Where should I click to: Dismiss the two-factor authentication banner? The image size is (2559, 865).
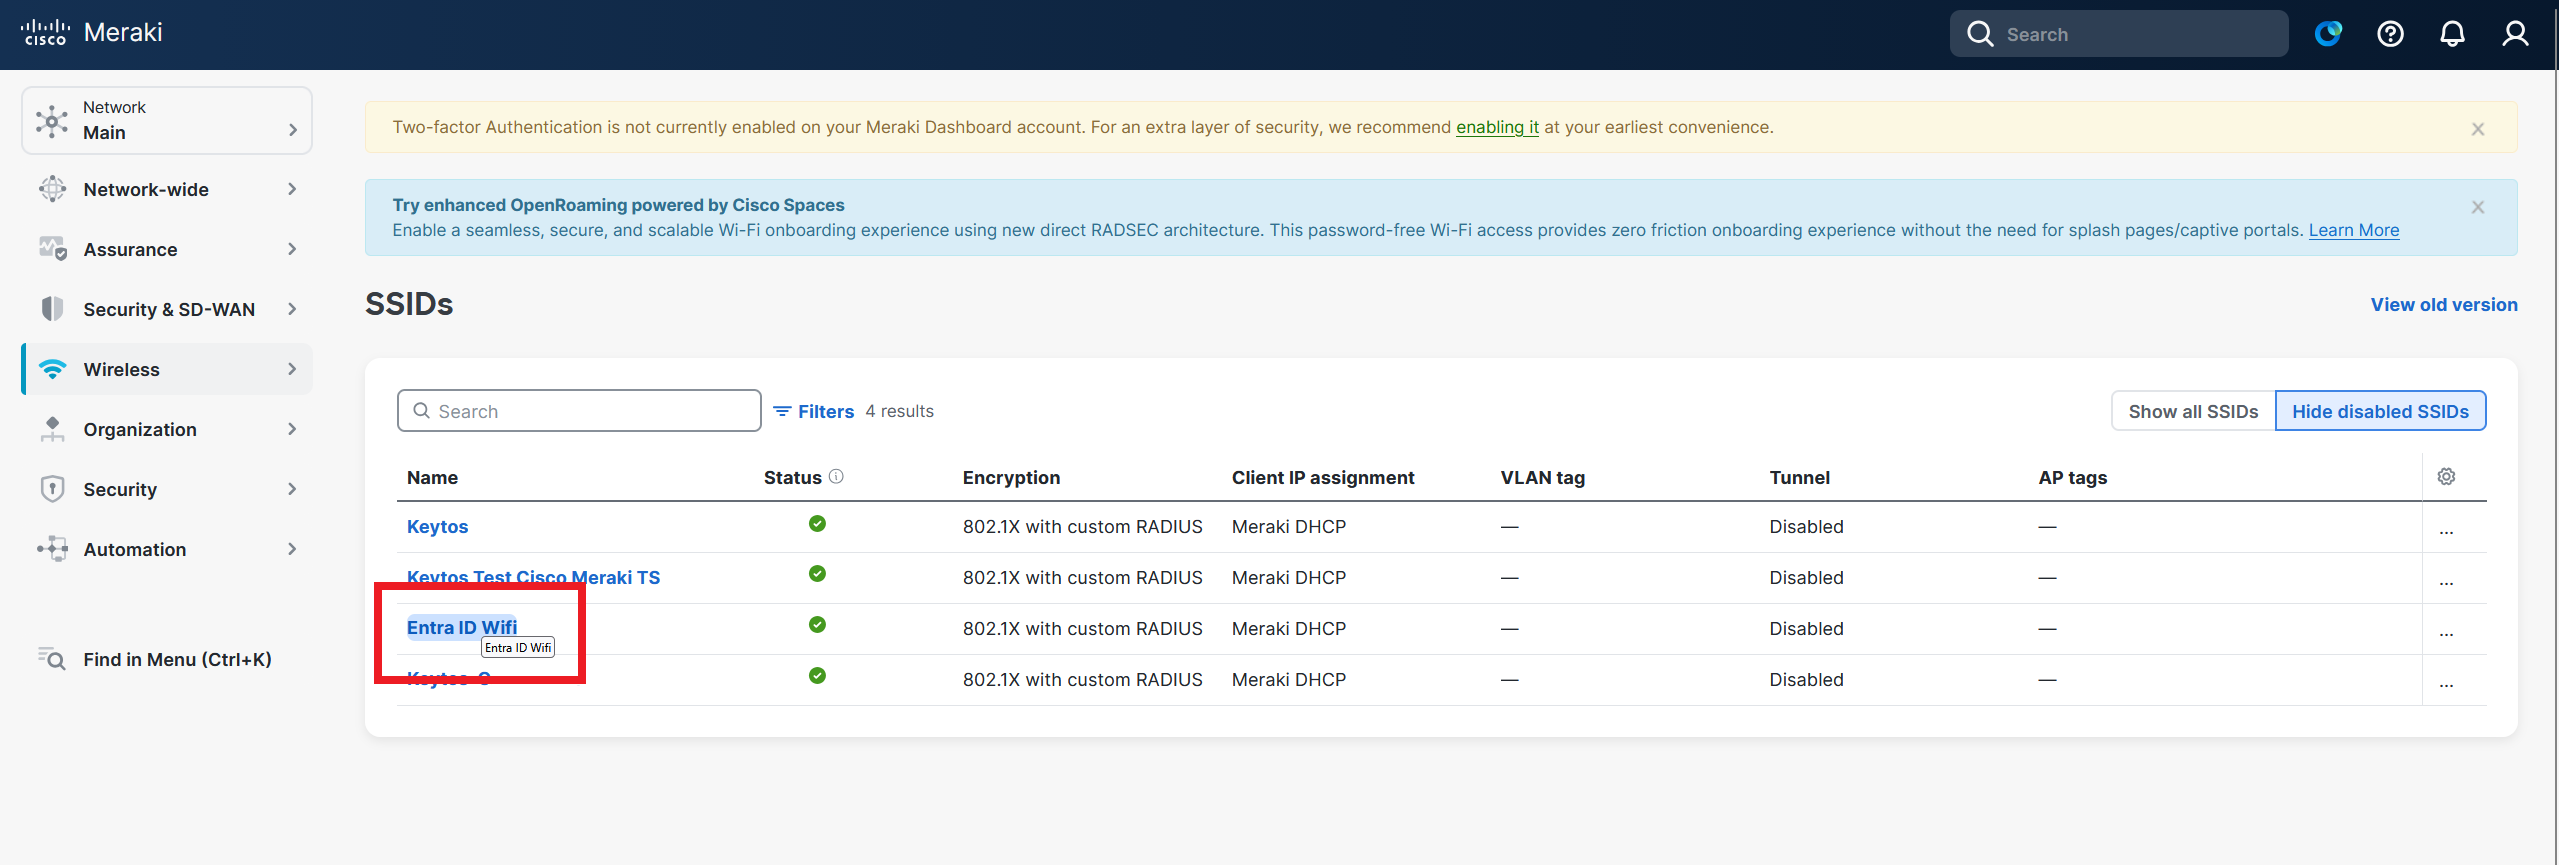[x=2478, y=129]
